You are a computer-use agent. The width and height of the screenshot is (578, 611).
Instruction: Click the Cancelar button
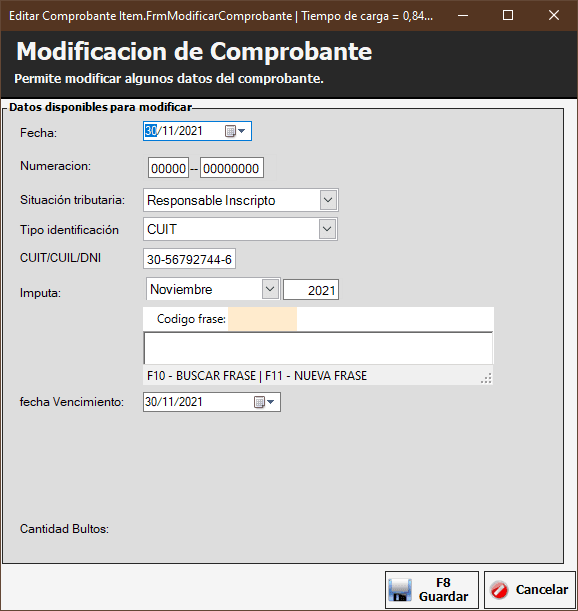(530, 590)
